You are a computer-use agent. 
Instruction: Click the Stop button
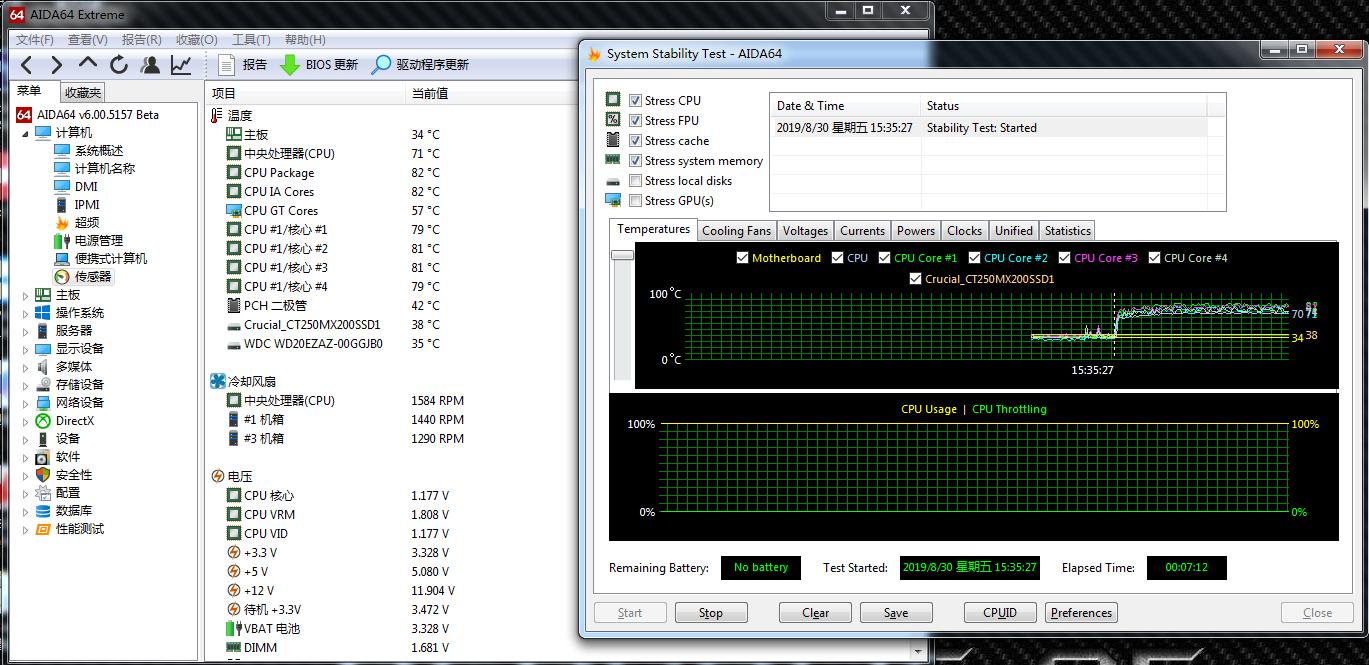(x=710, y=613)
